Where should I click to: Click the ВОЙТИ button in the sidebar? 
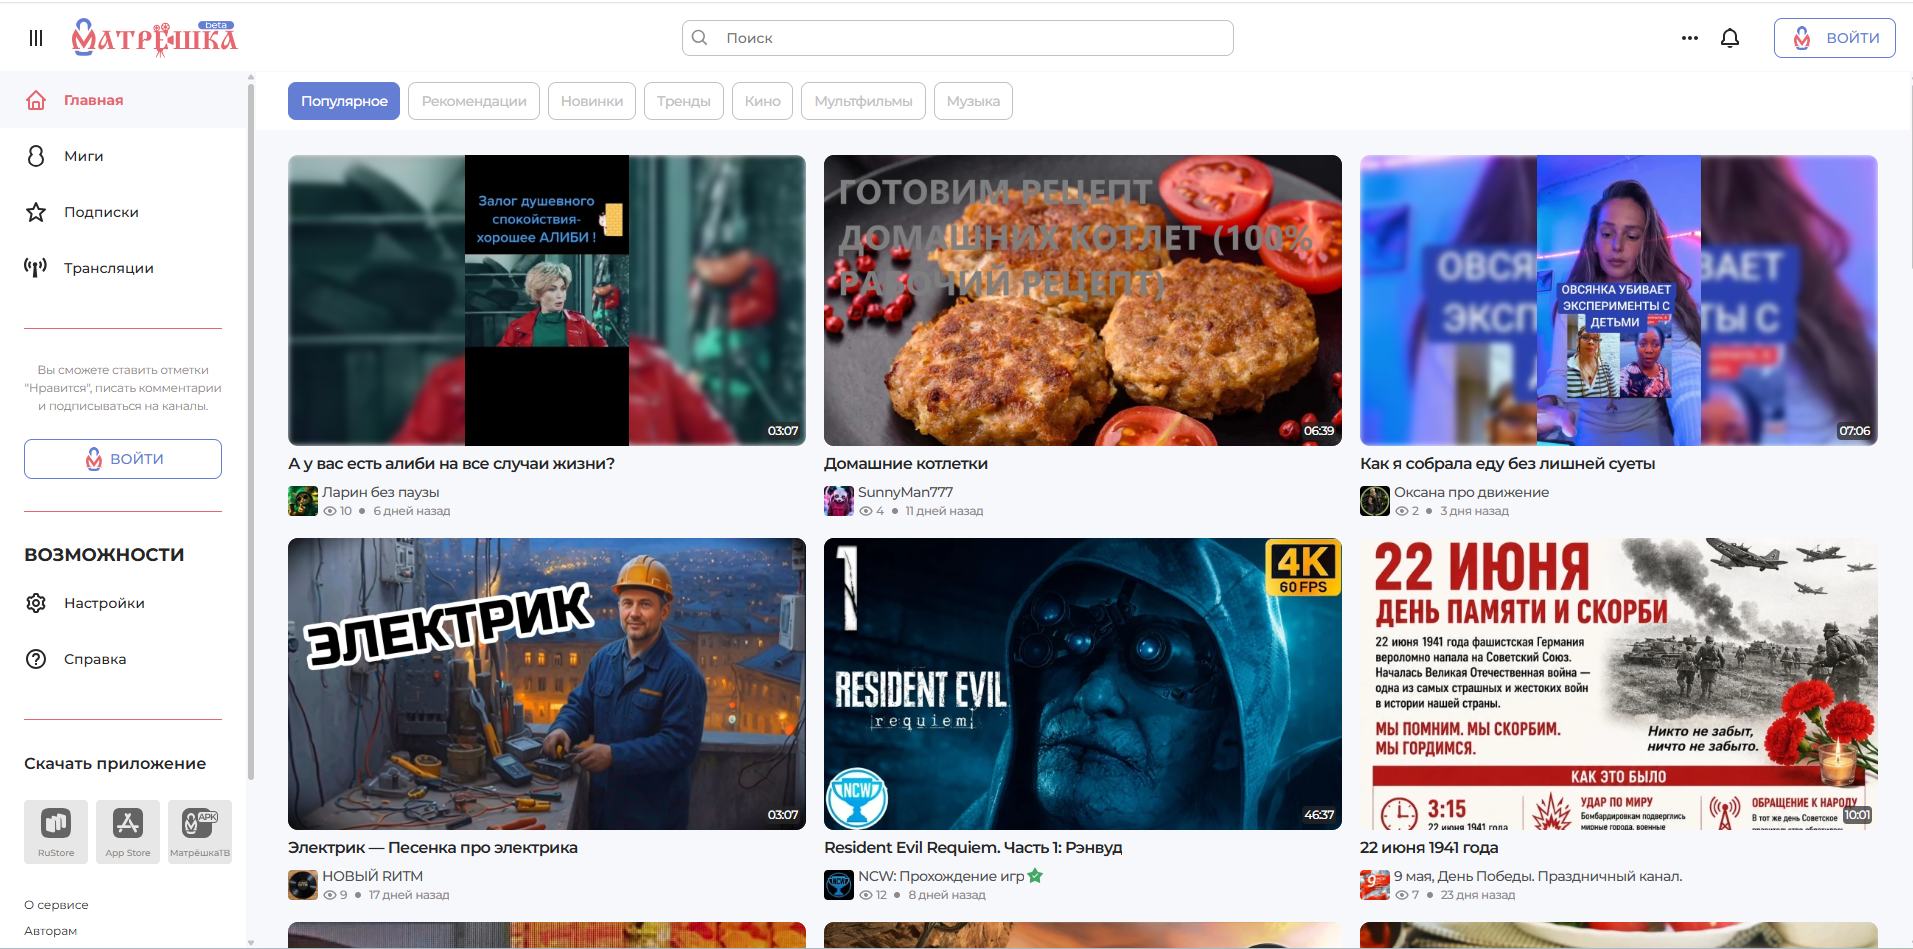coord(123,459)
